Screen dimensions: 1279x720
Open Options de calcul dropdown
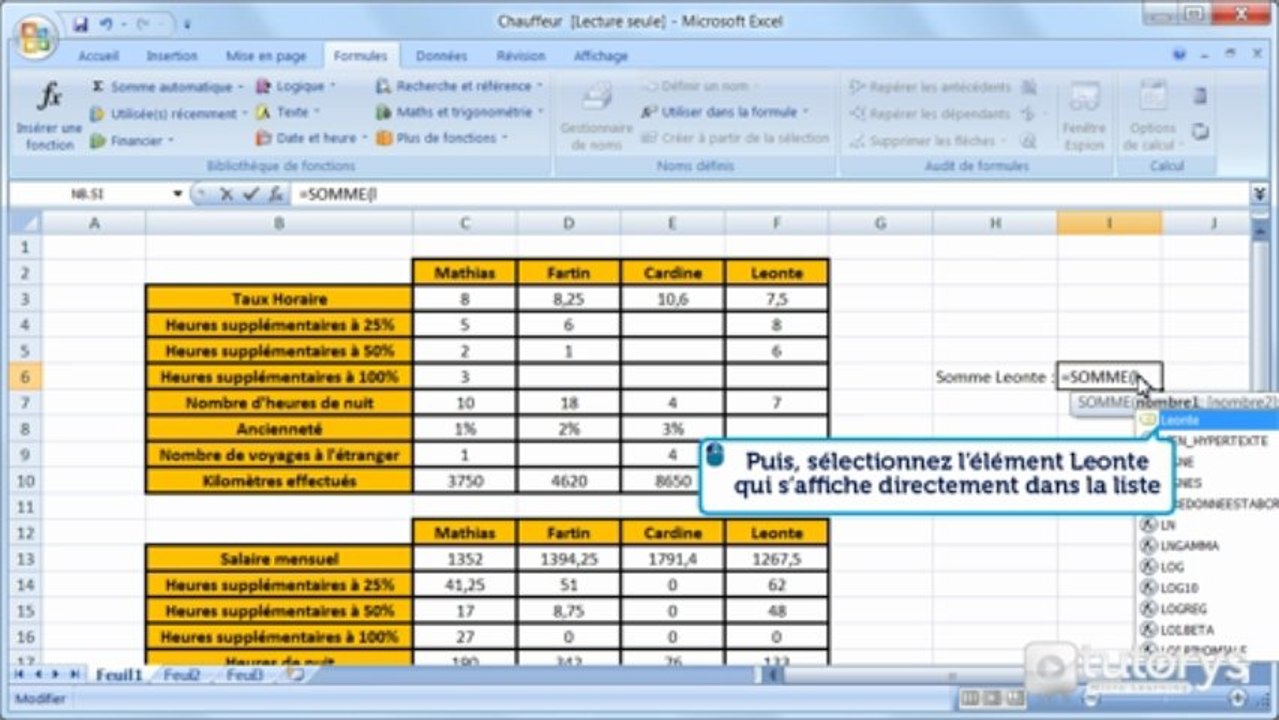tap(1153, 115)
